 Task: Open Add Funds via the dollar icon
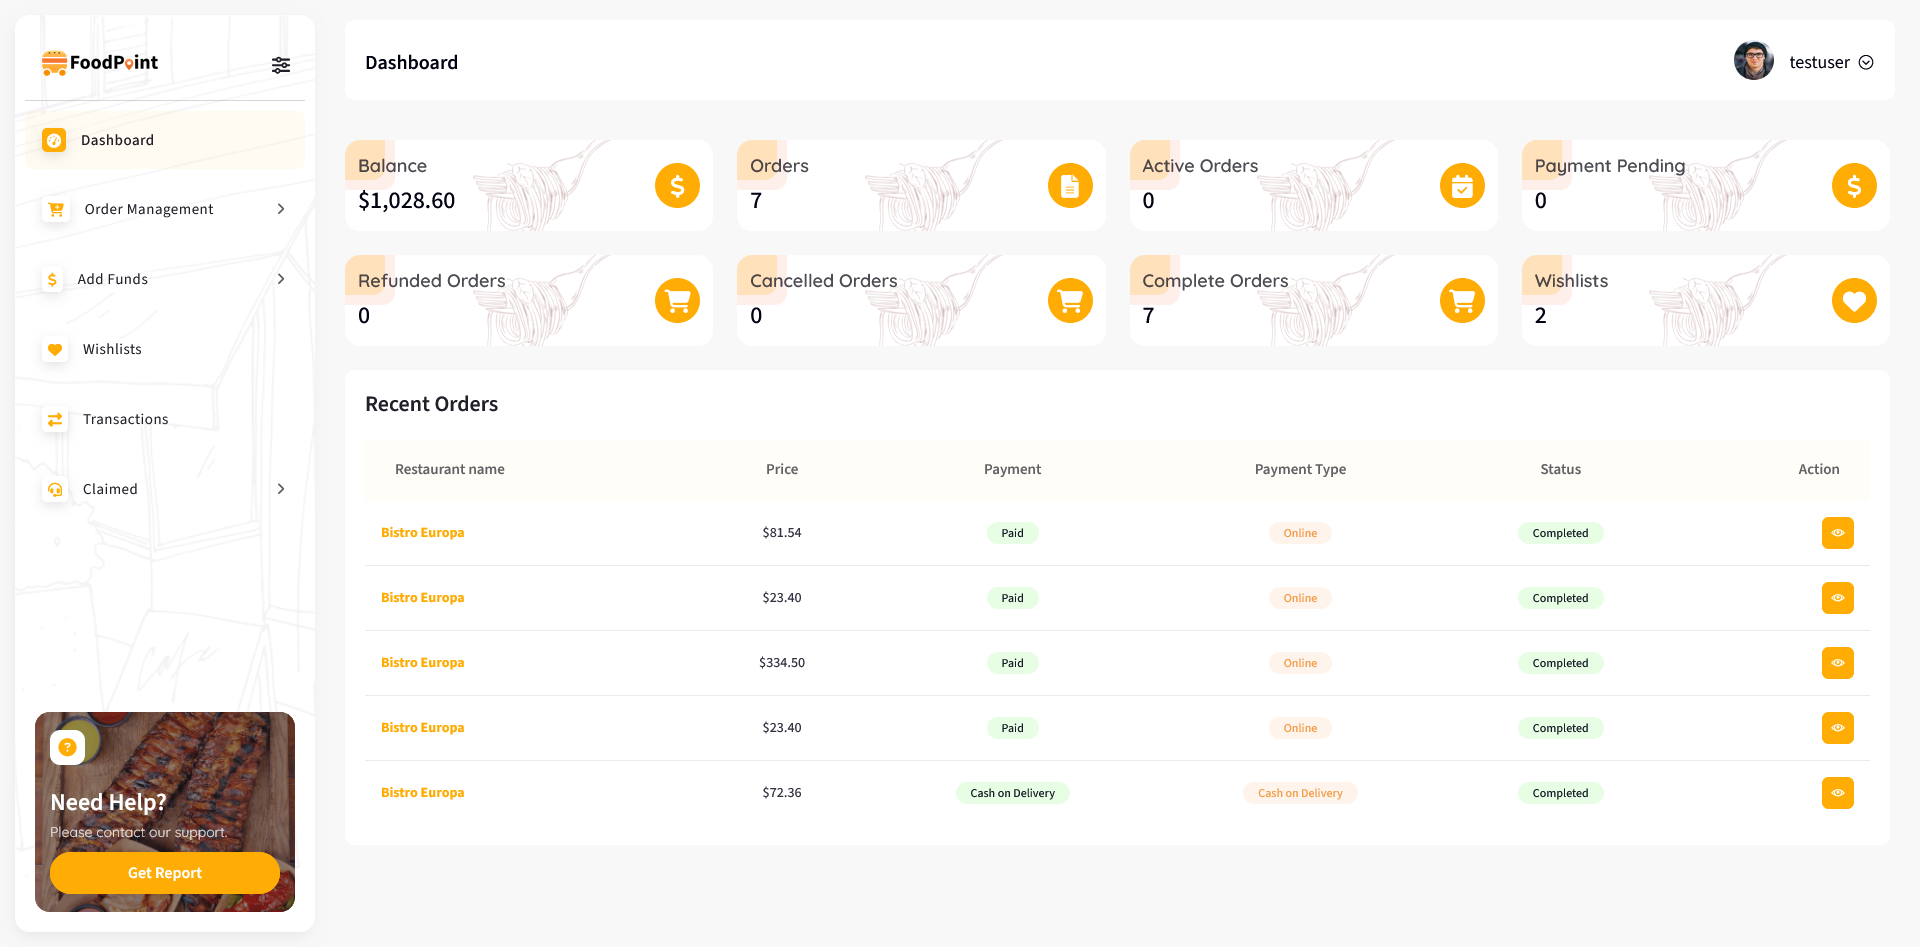click(x=52, y=279)
